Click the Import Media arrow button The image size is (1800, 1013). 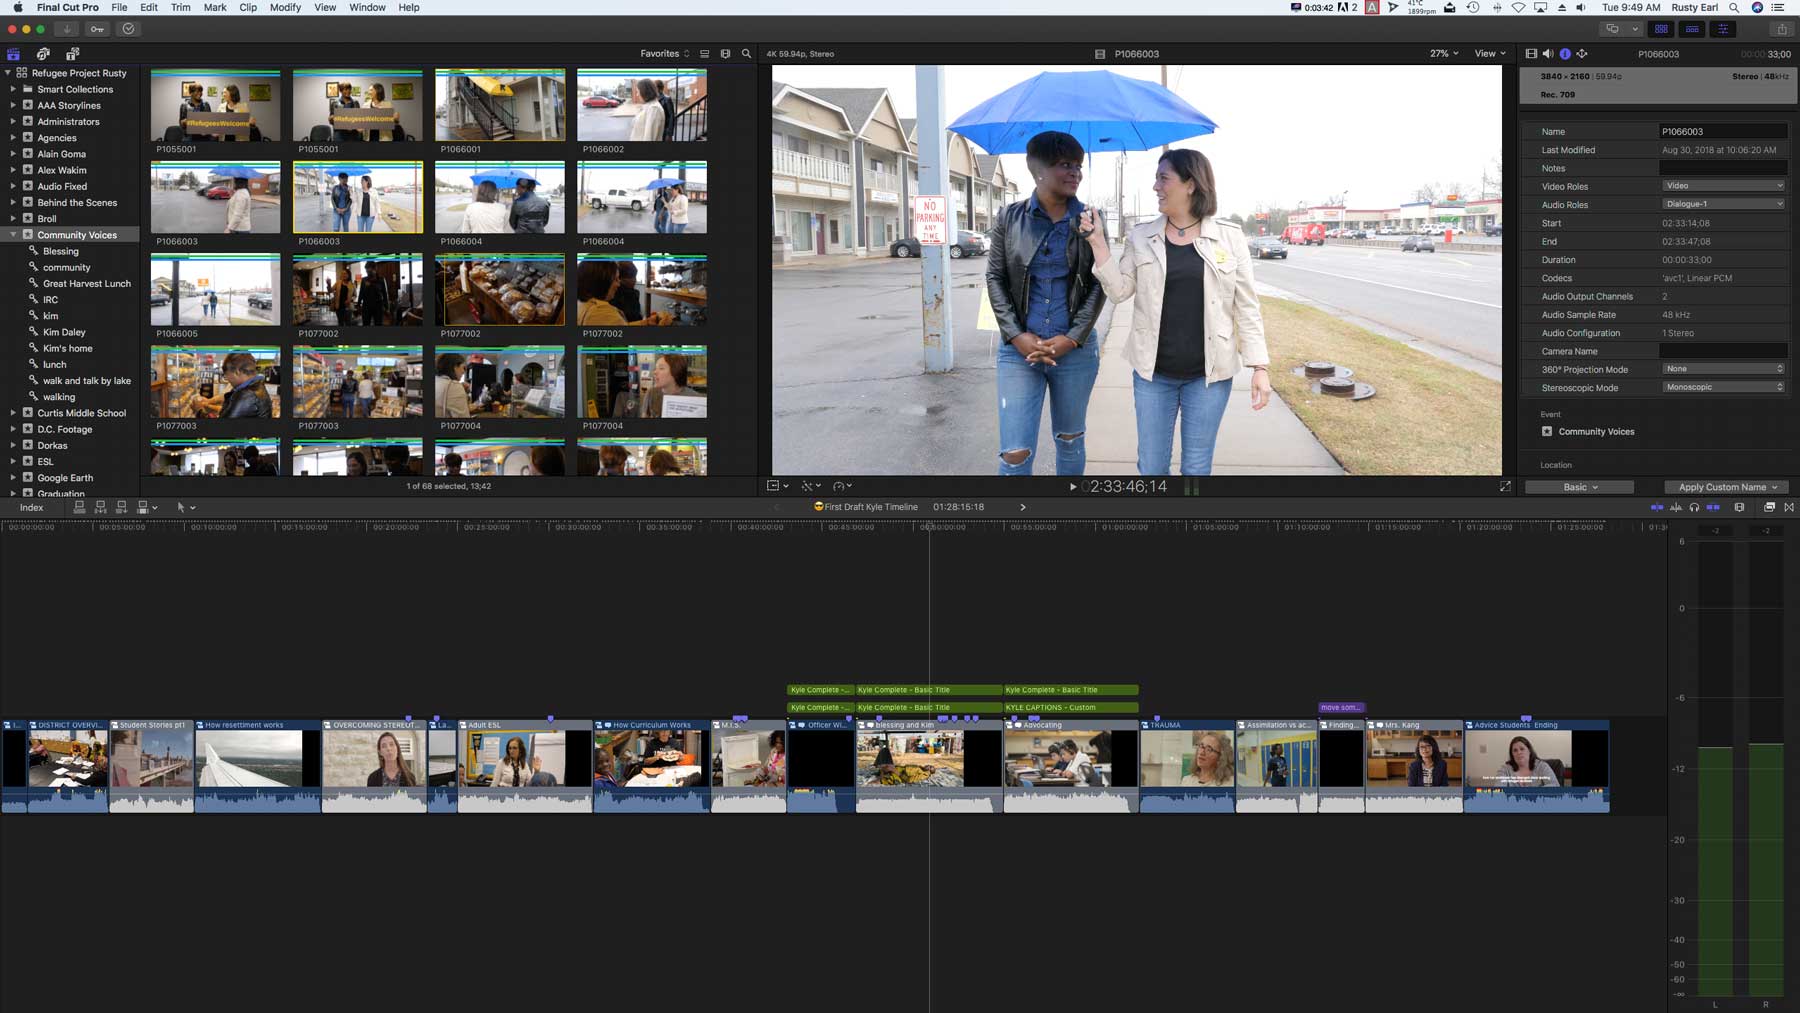click(68, 29)
